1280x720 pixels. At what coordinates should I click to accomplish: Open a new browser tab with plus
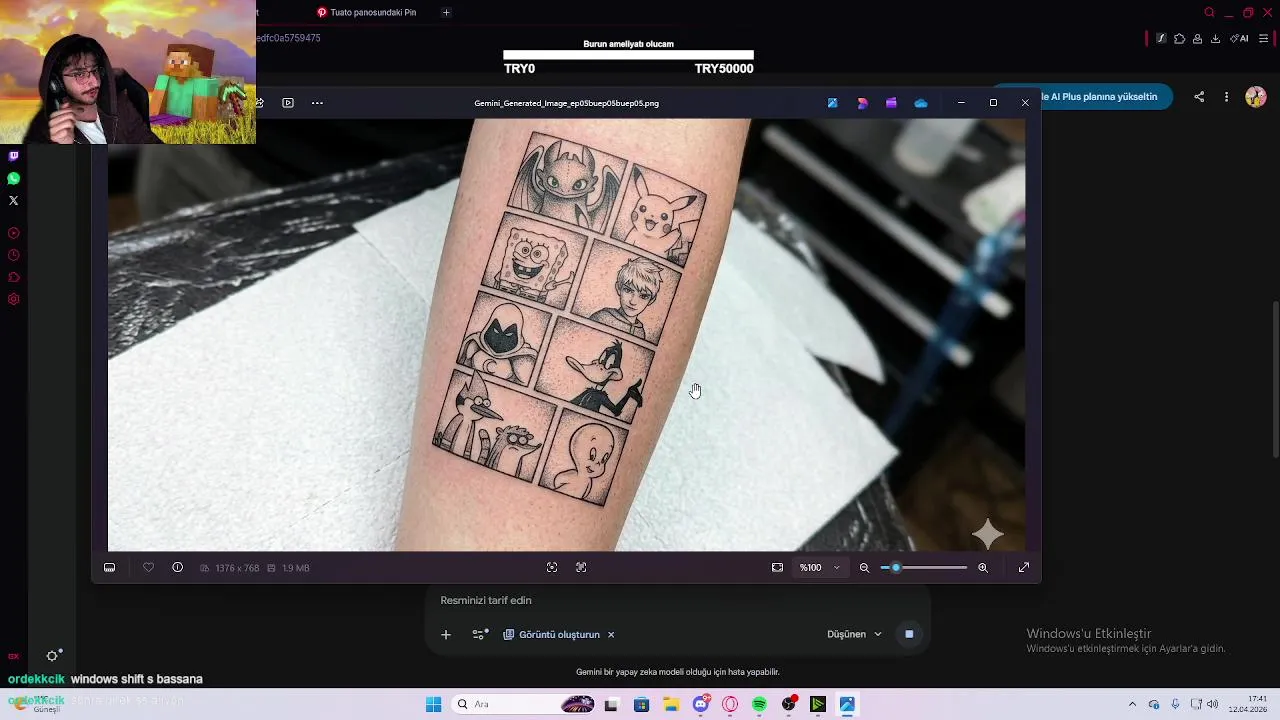446,12
